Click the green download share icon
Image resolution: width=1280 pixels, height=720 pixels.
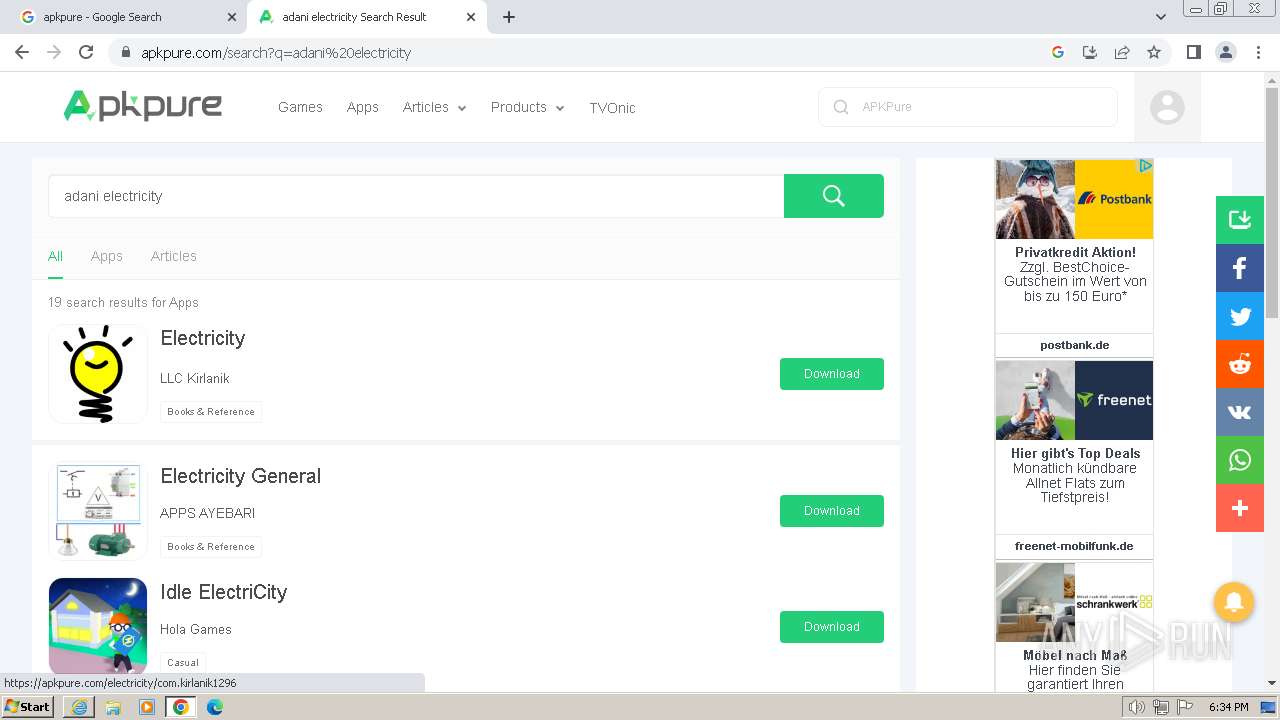pyautogui.click(x=1240, y=220)
